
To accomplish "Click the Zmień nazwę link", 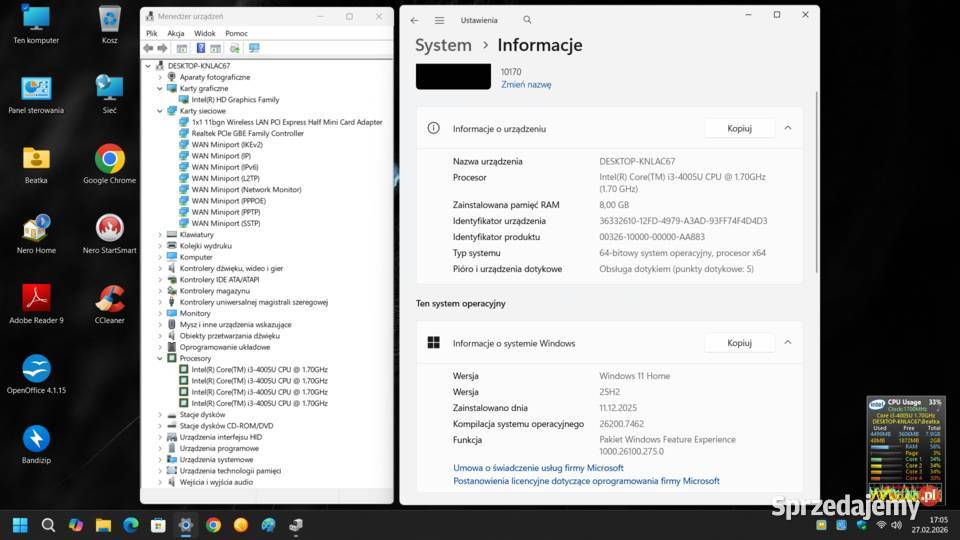I will 526,84.
